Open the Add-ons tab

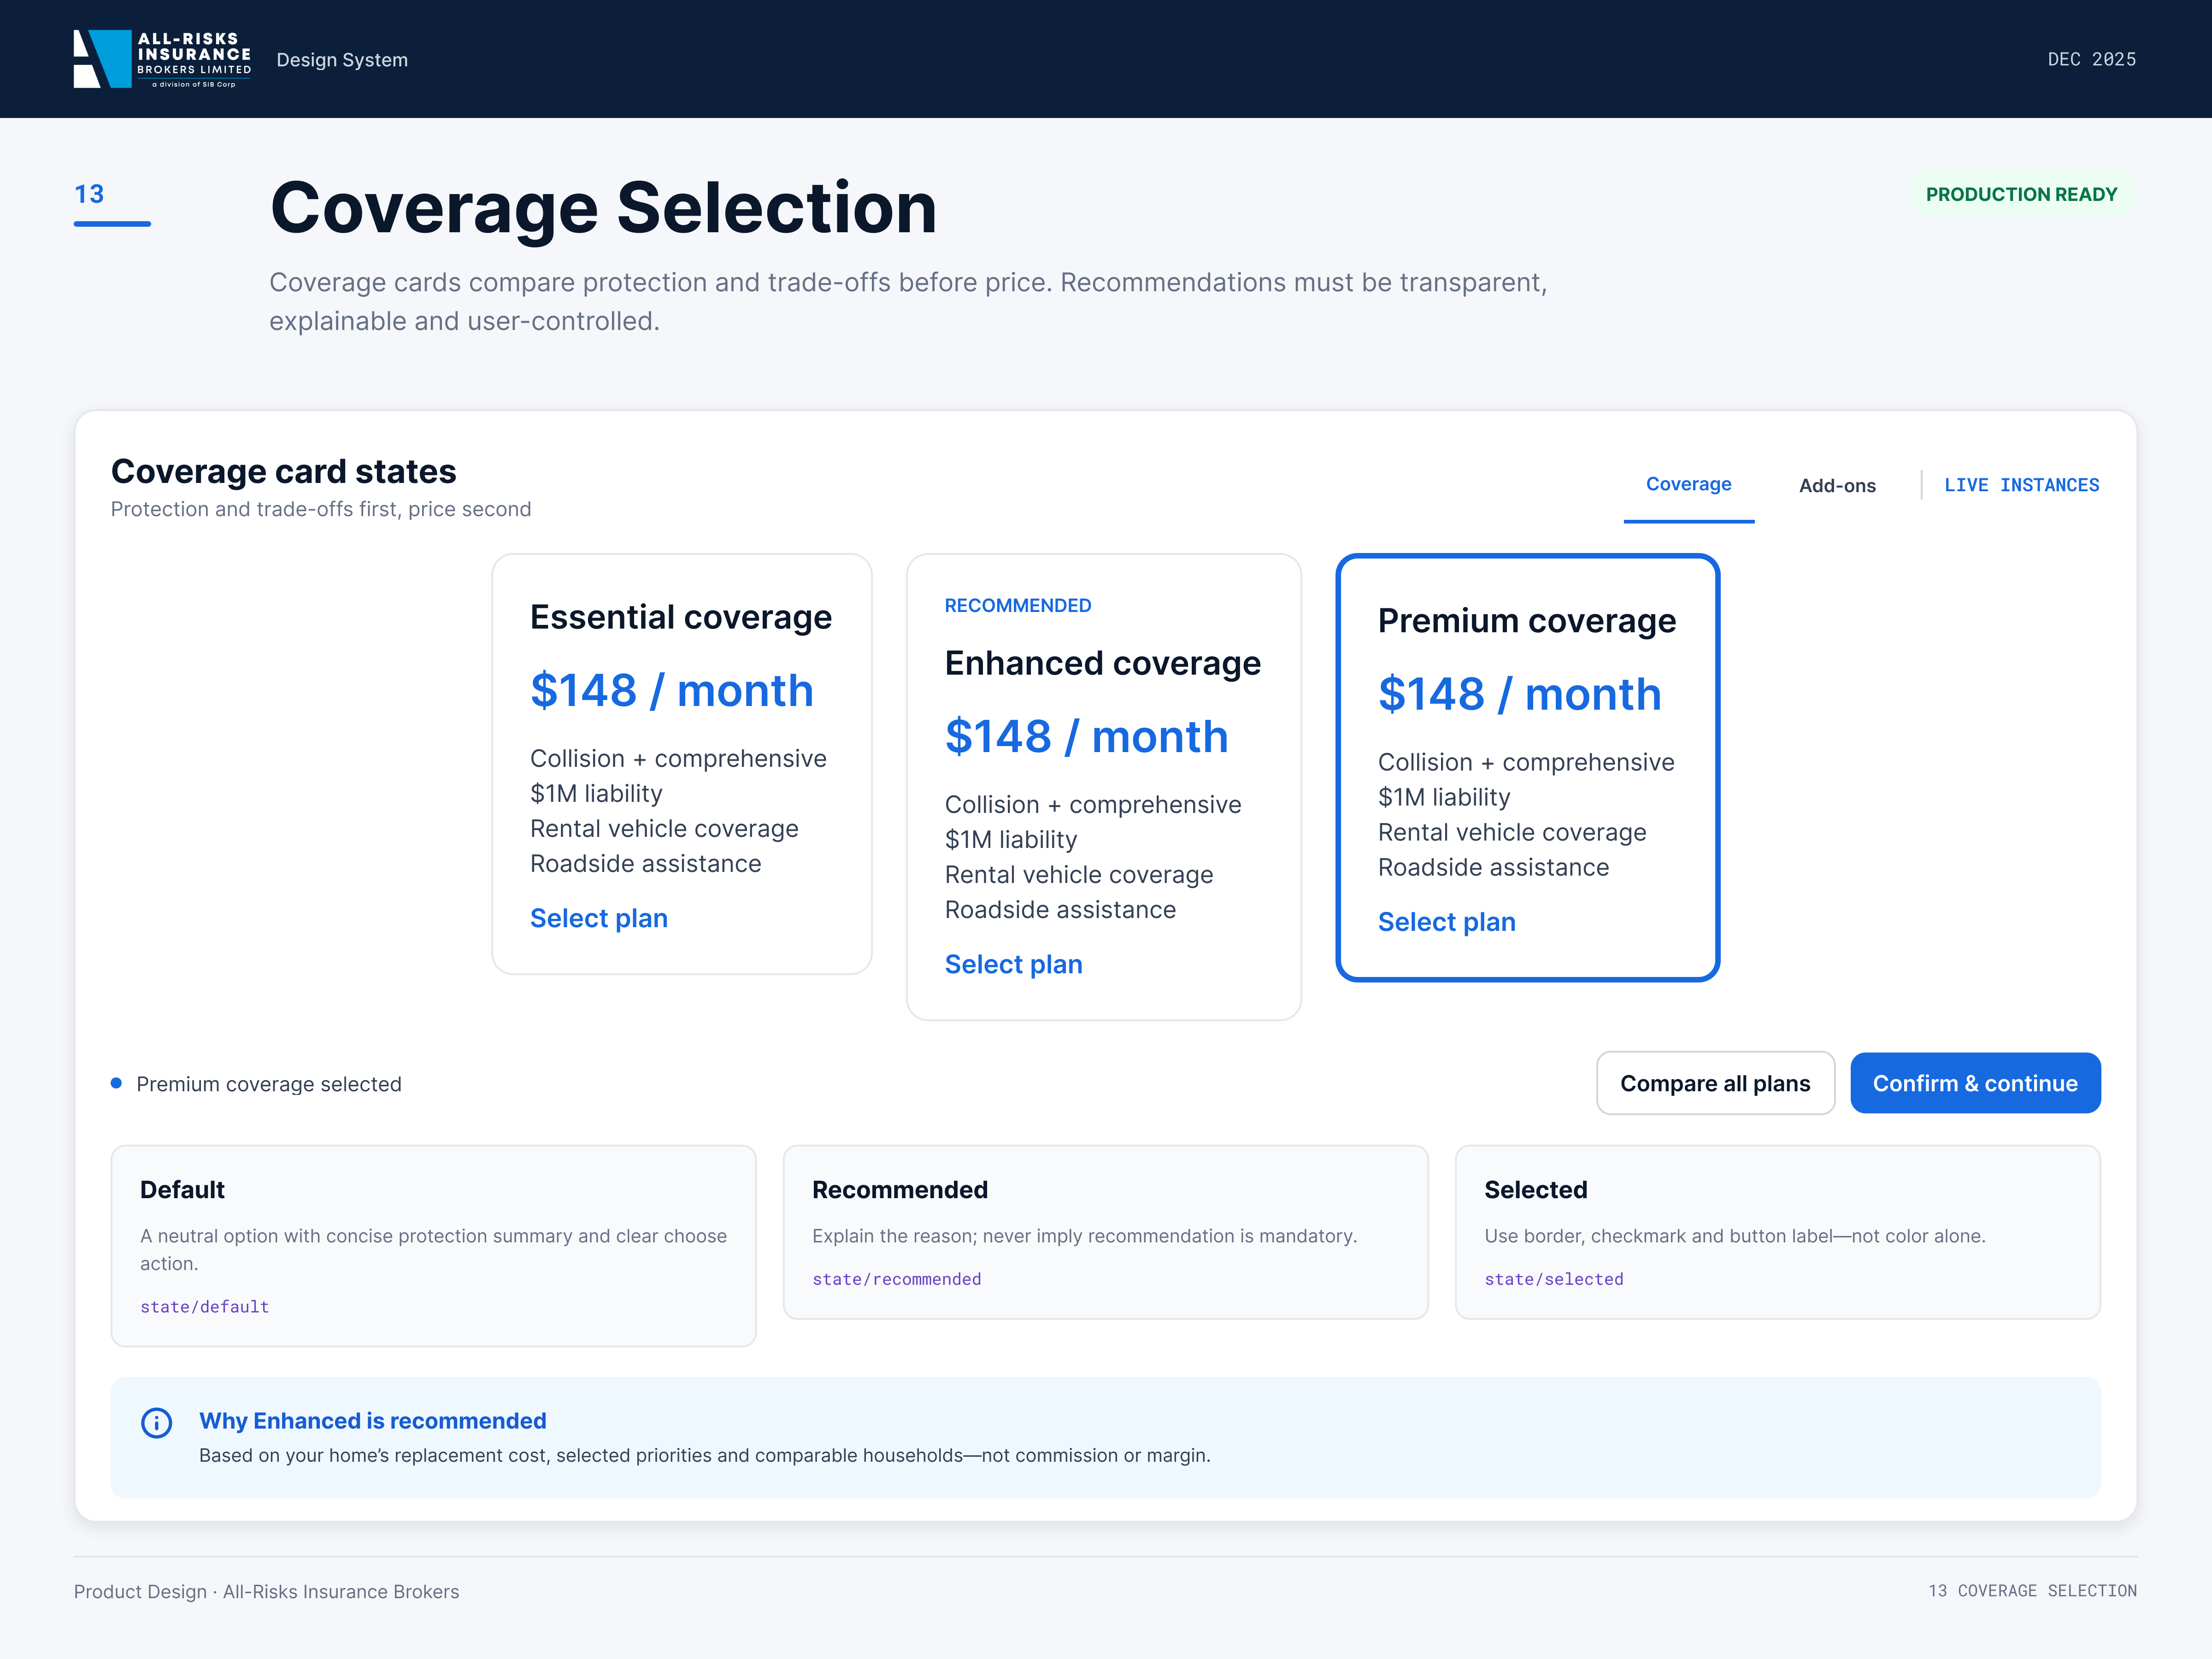point(1837,486)
